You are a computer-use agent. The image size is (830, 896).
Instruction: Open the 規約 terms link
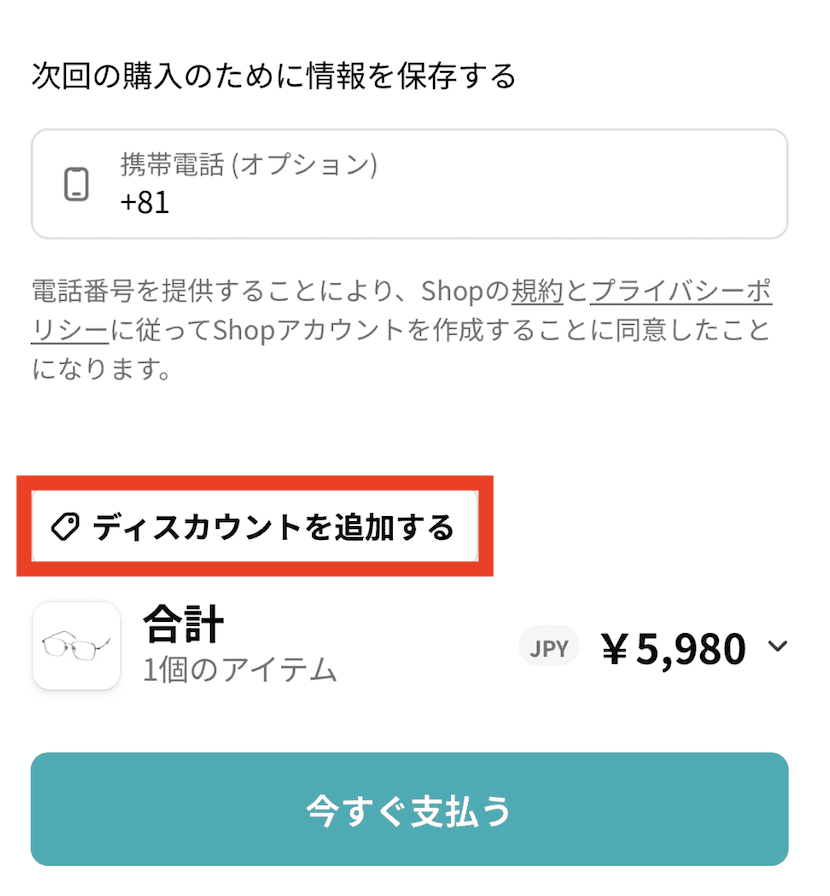[538, 291]
